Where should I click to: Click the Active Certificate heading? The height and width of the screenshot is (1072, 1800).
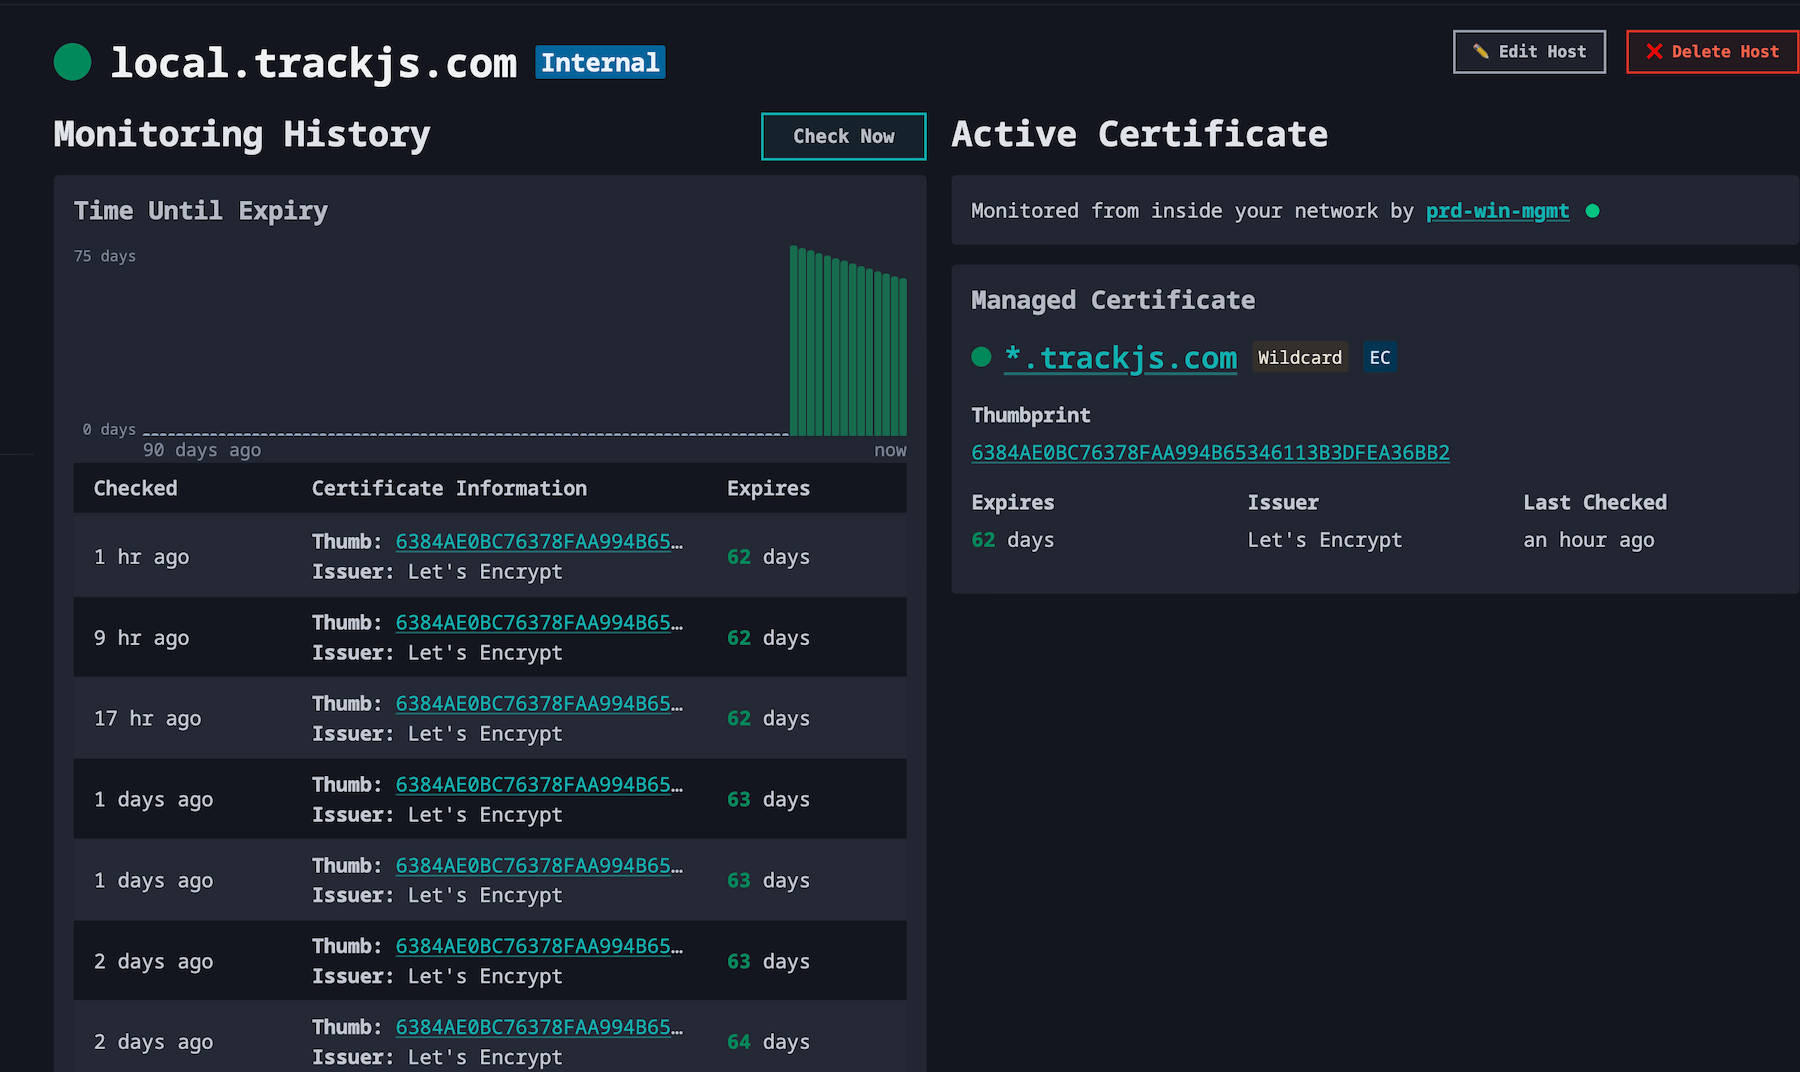[x=1140, y=134]
